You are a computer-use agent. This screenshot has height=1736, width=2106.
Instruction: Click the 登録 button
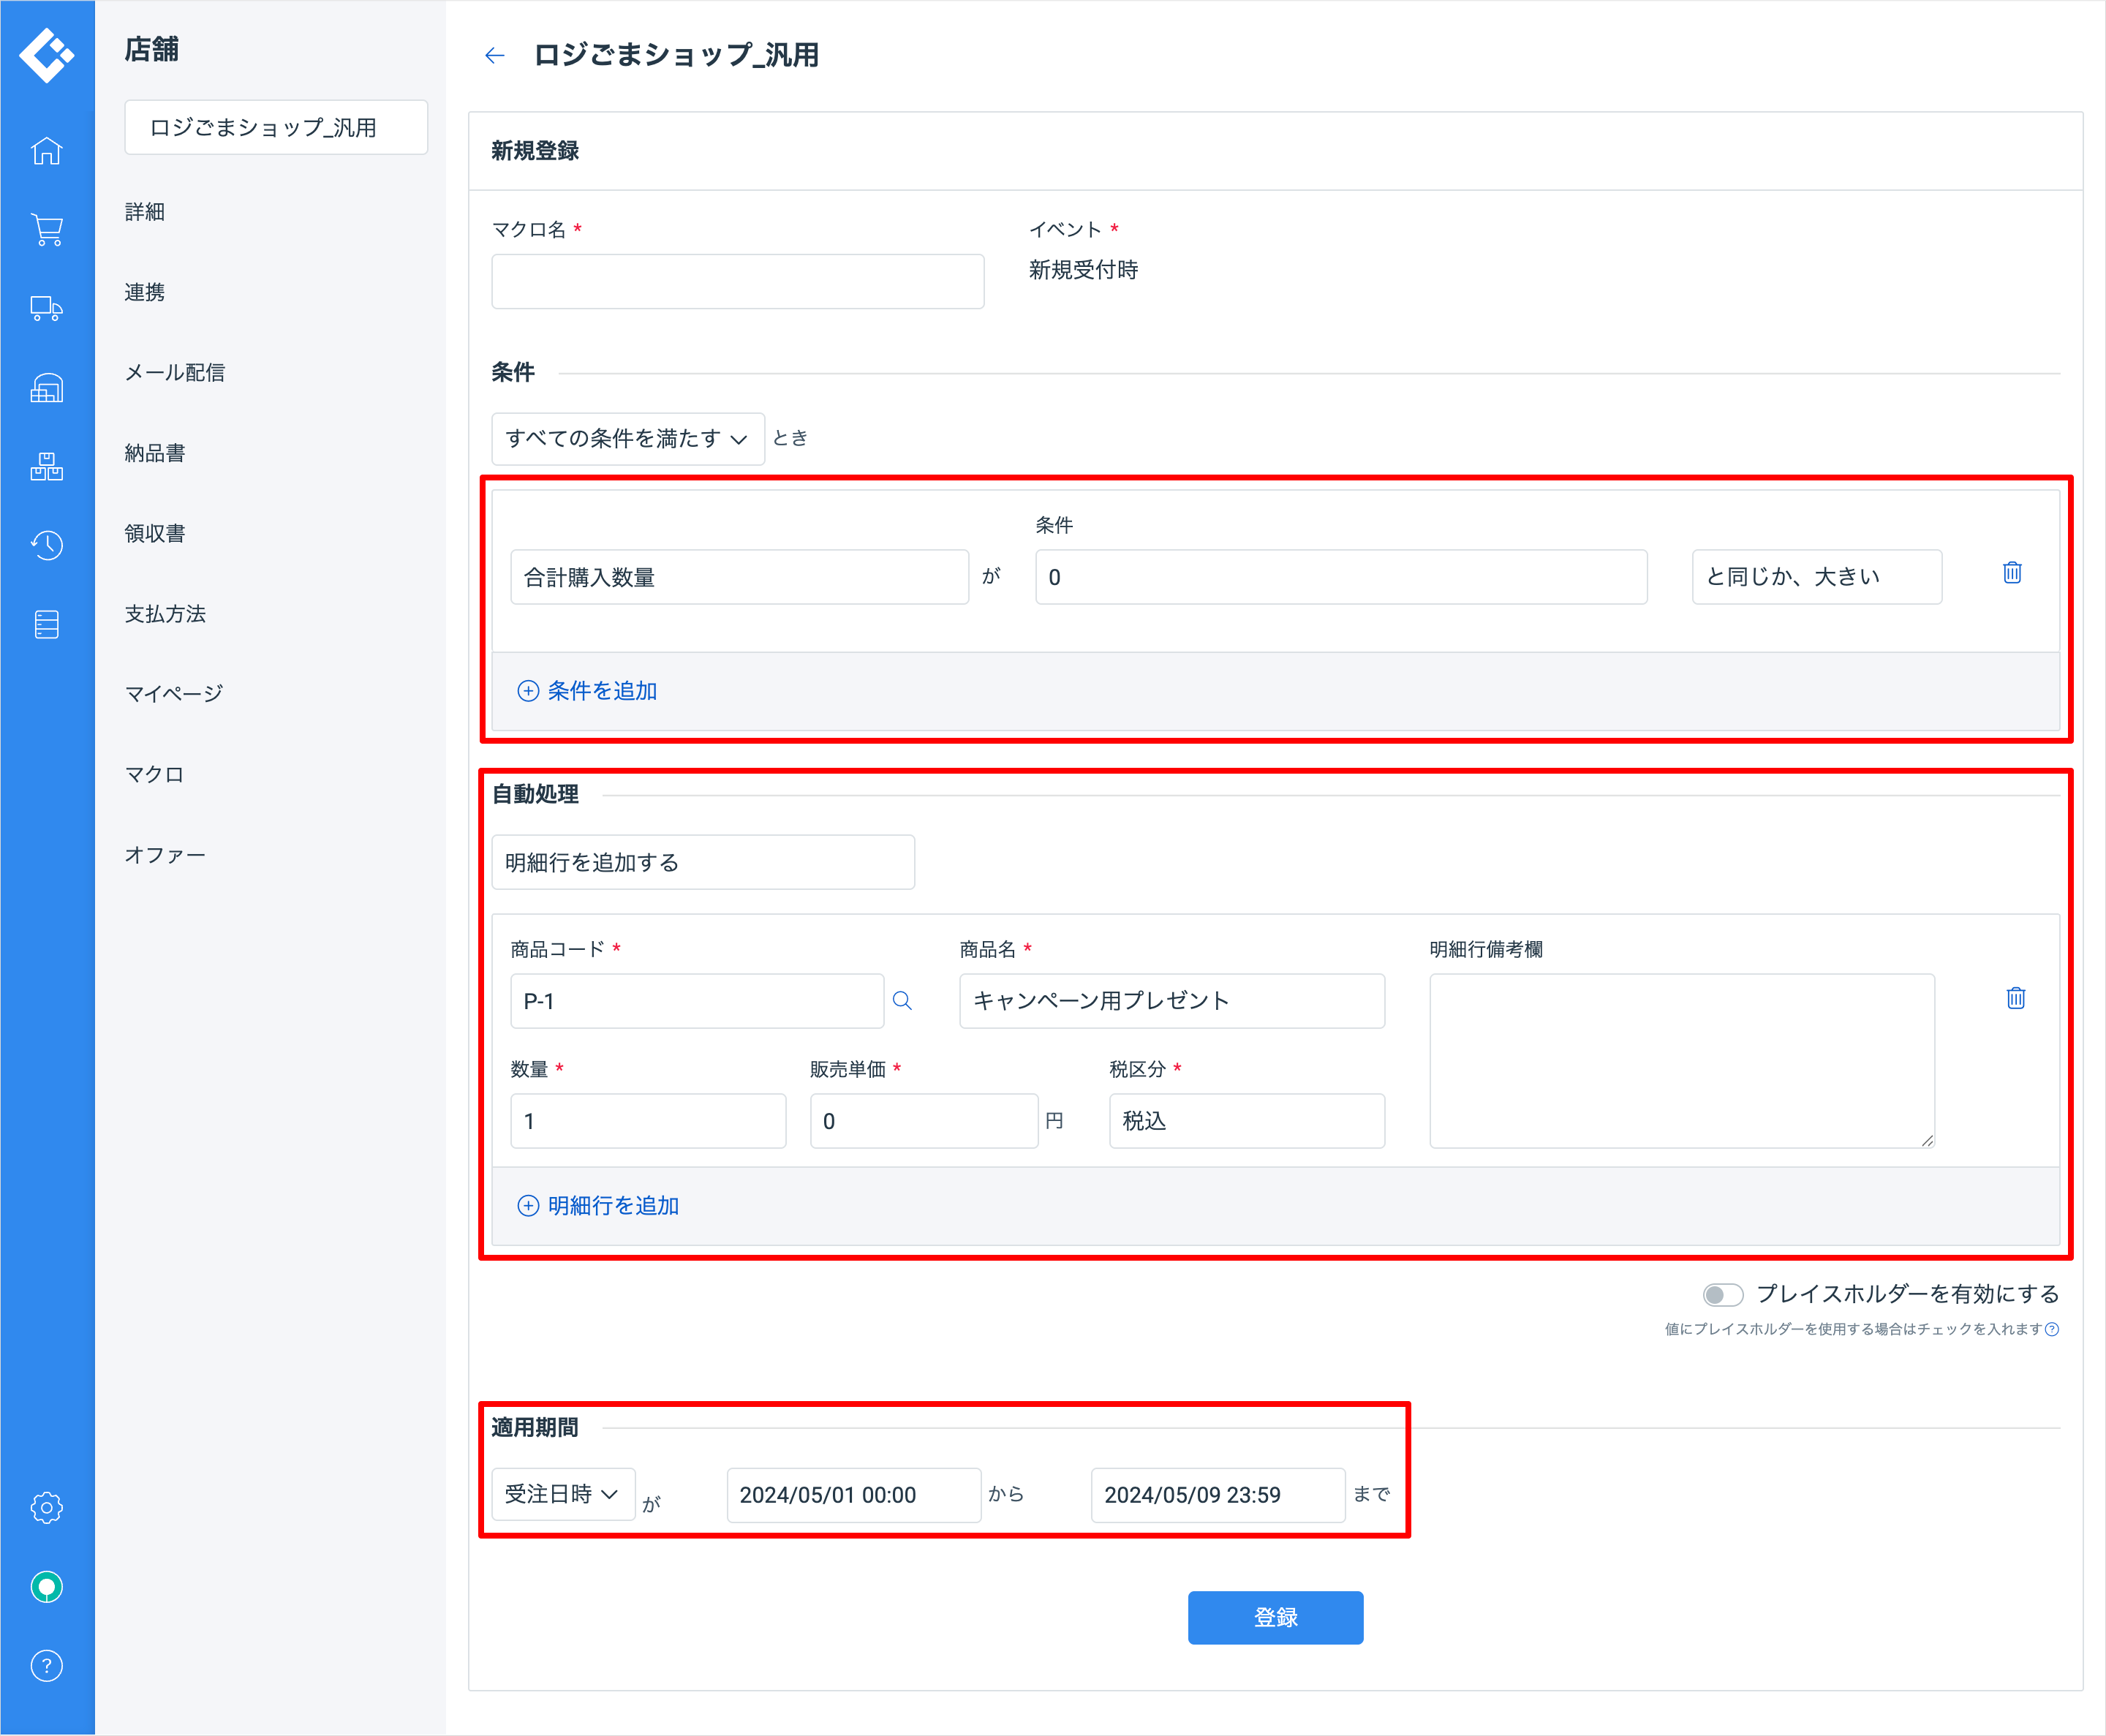tap(1275, 1617)
